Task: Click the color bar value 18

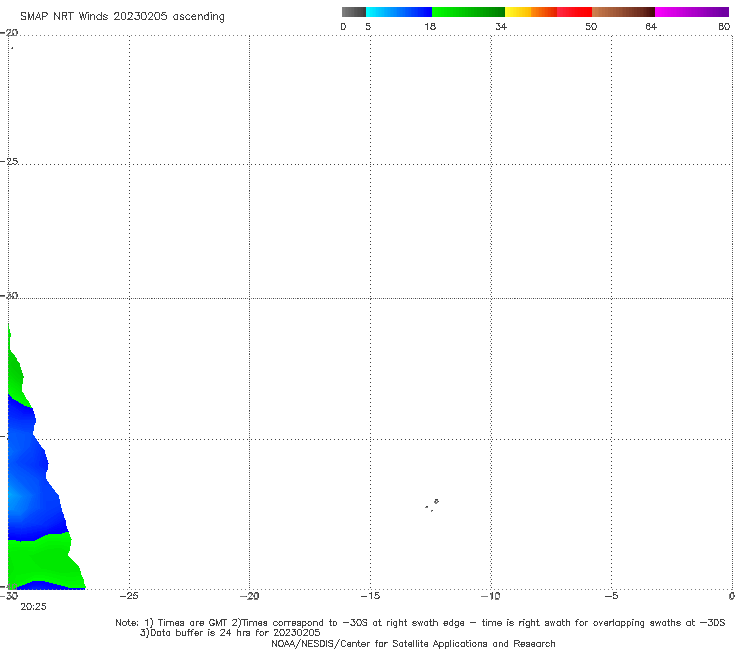Action: tap(430, 26)
